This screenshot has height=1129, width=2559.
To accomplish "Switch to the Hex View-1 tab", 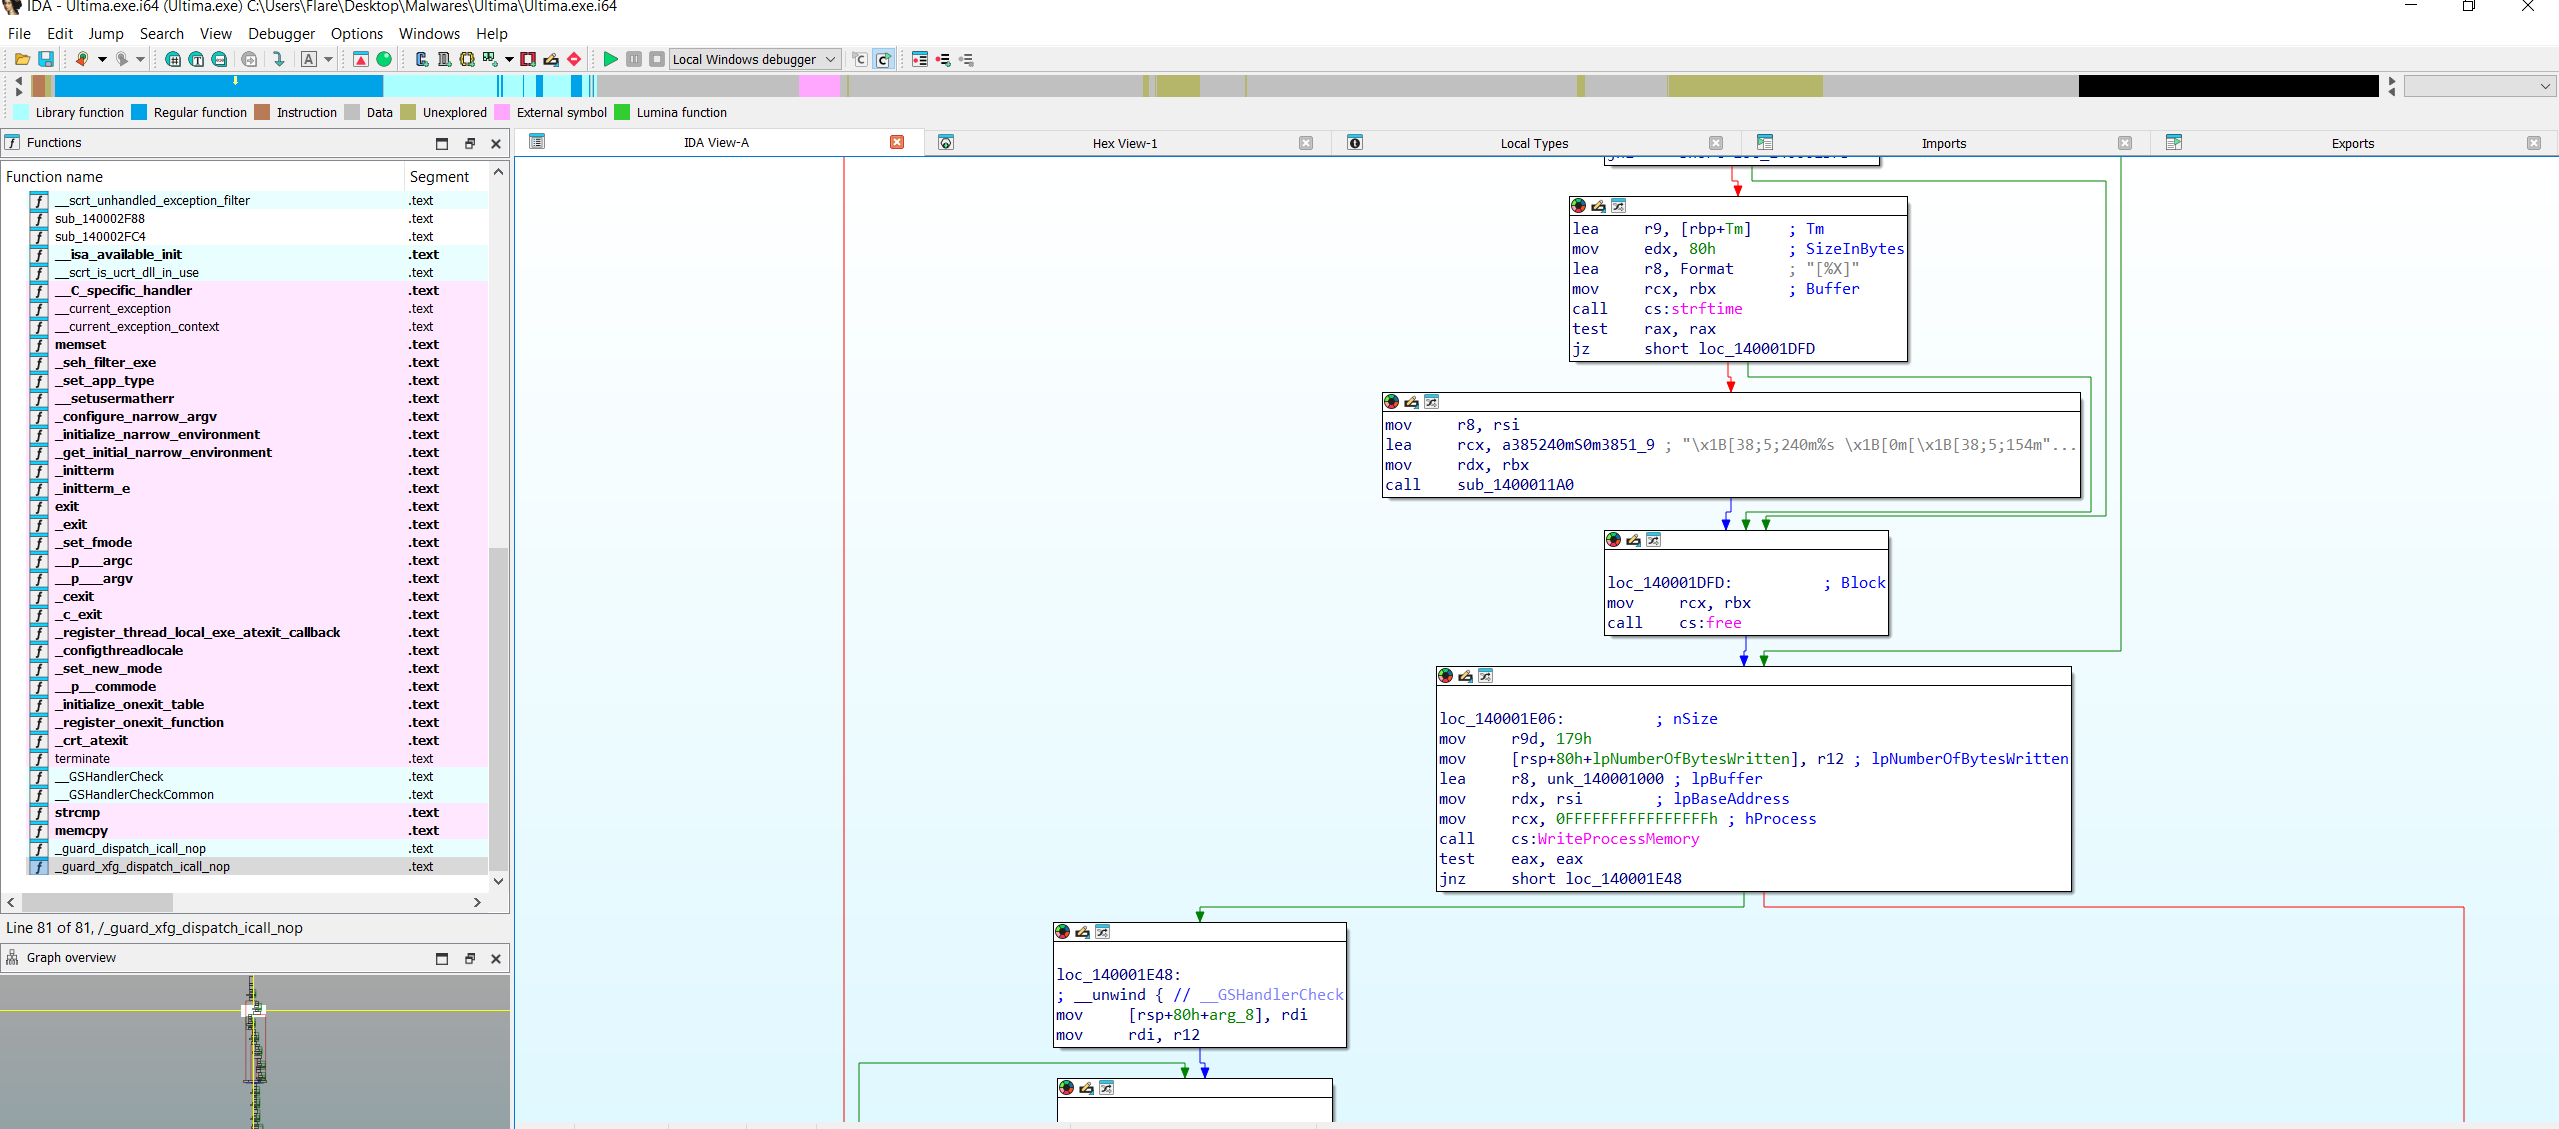I will coord(1125,143).
